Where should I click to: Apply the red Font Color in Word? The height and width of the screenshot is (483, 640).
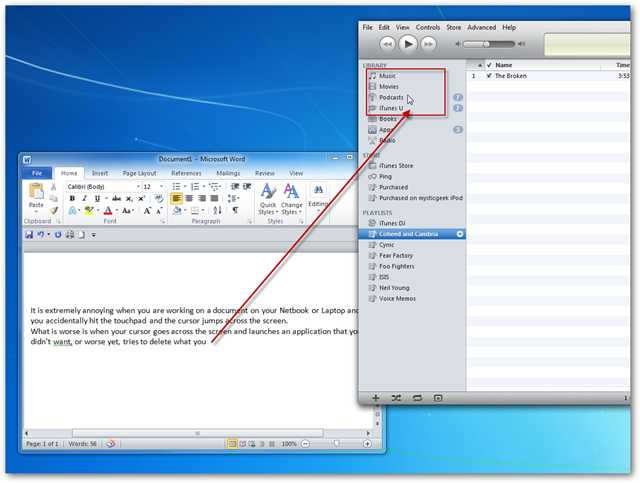coord(108,211)
